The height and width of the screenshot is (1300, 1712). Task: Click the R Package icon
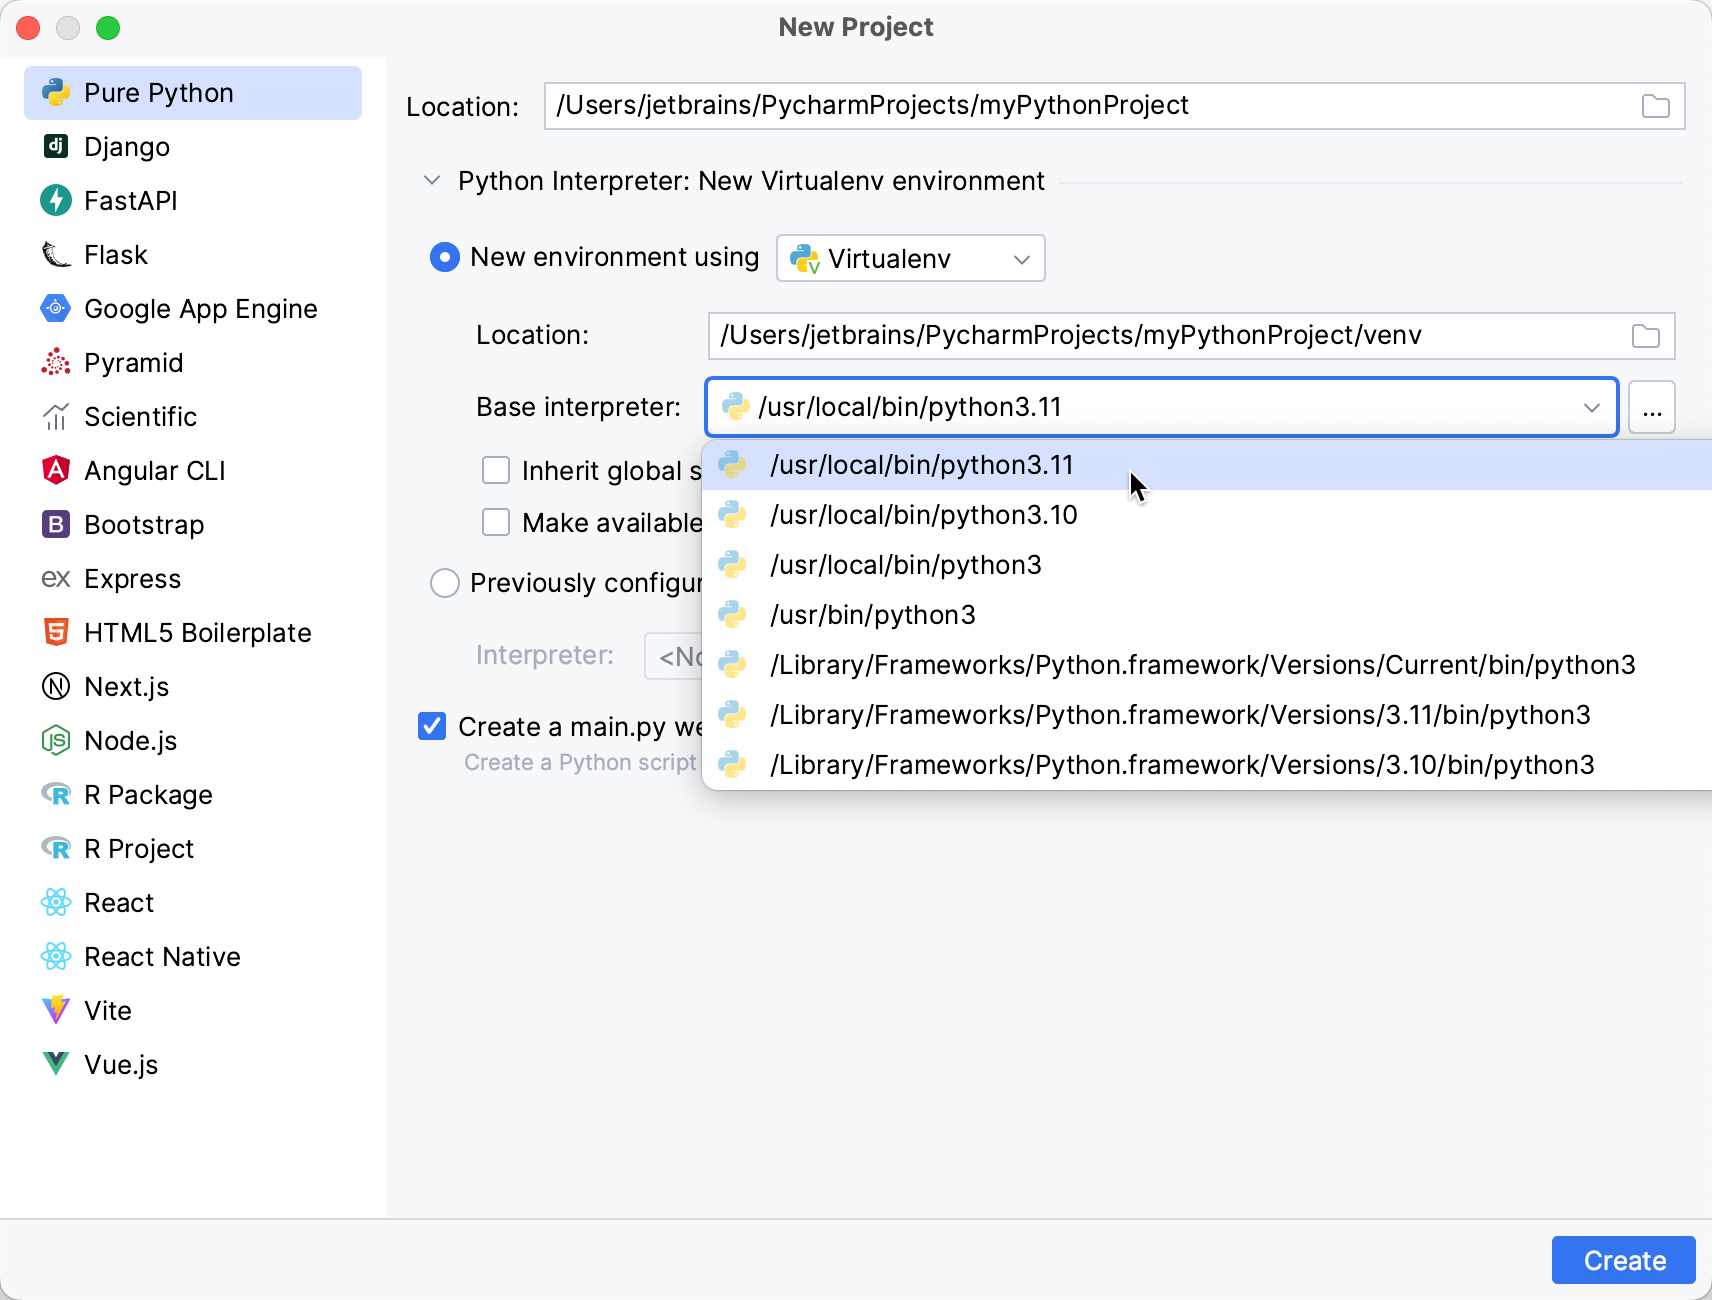coord(56,795)
